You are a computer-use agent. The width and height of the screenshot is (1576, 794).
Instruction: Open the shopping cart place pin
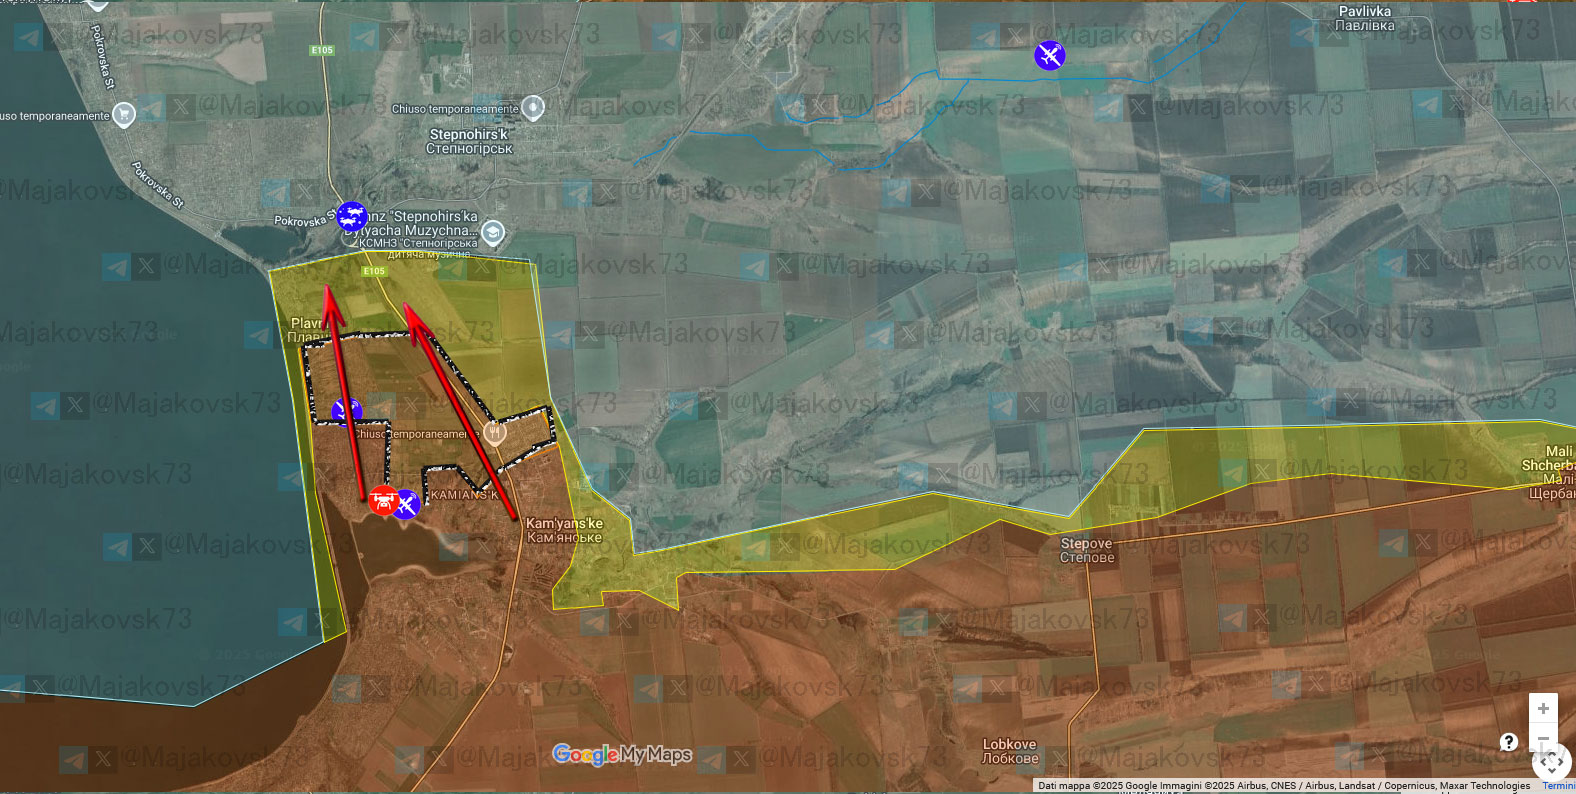pos(124,115)
